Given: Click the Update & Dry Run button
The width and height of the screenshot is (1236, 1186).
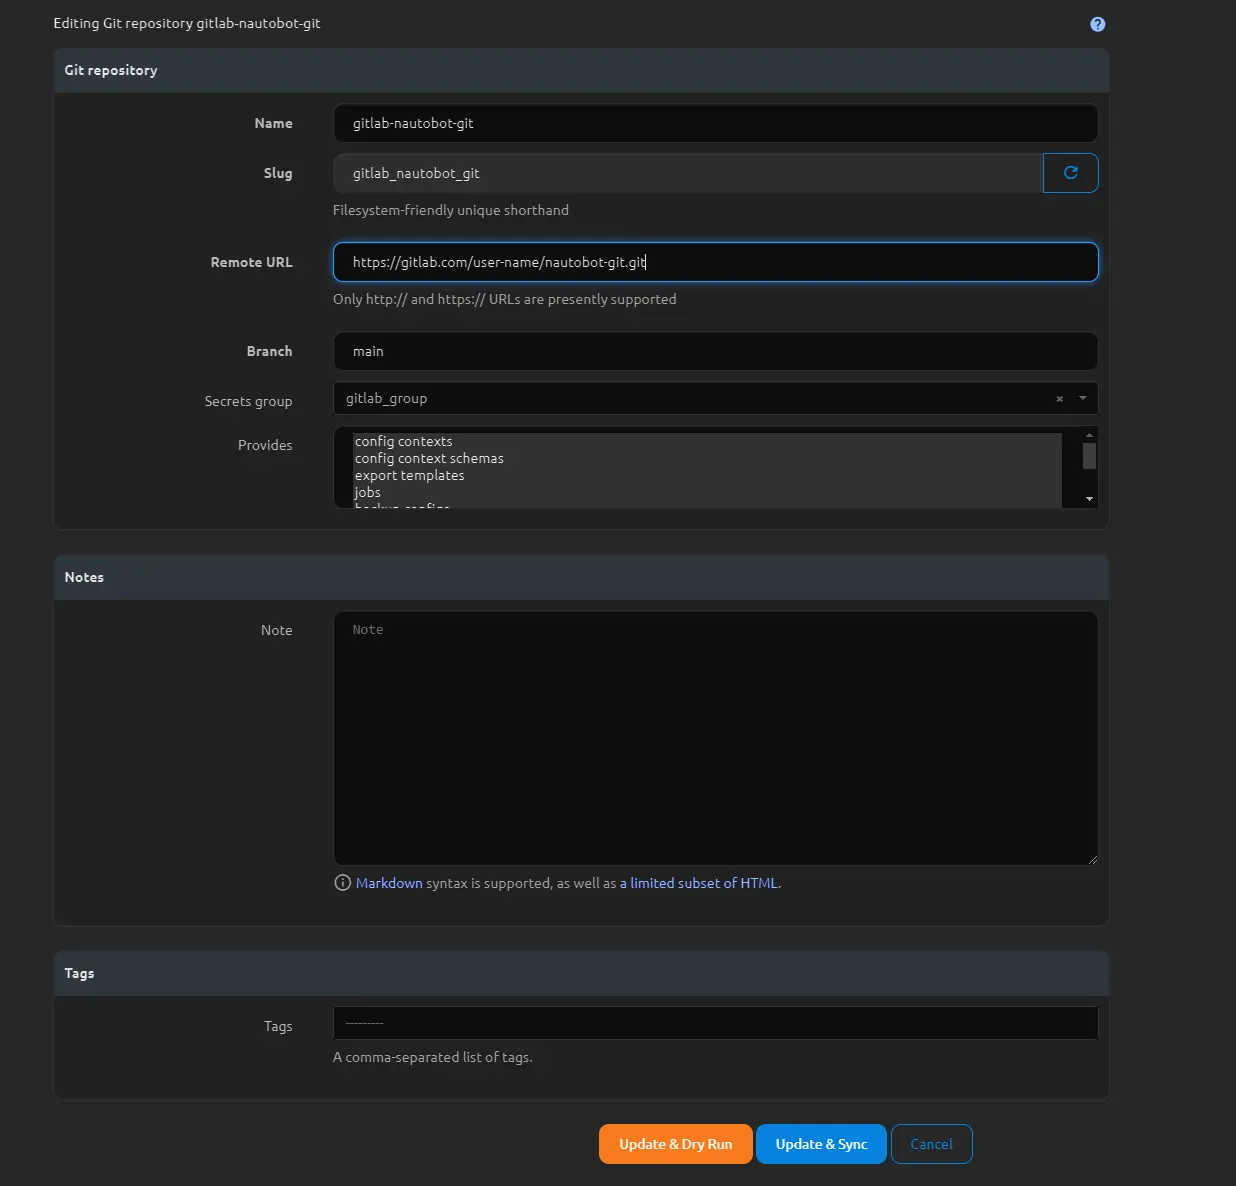Looking at the screenshot, I should [x=675, y=1144].
